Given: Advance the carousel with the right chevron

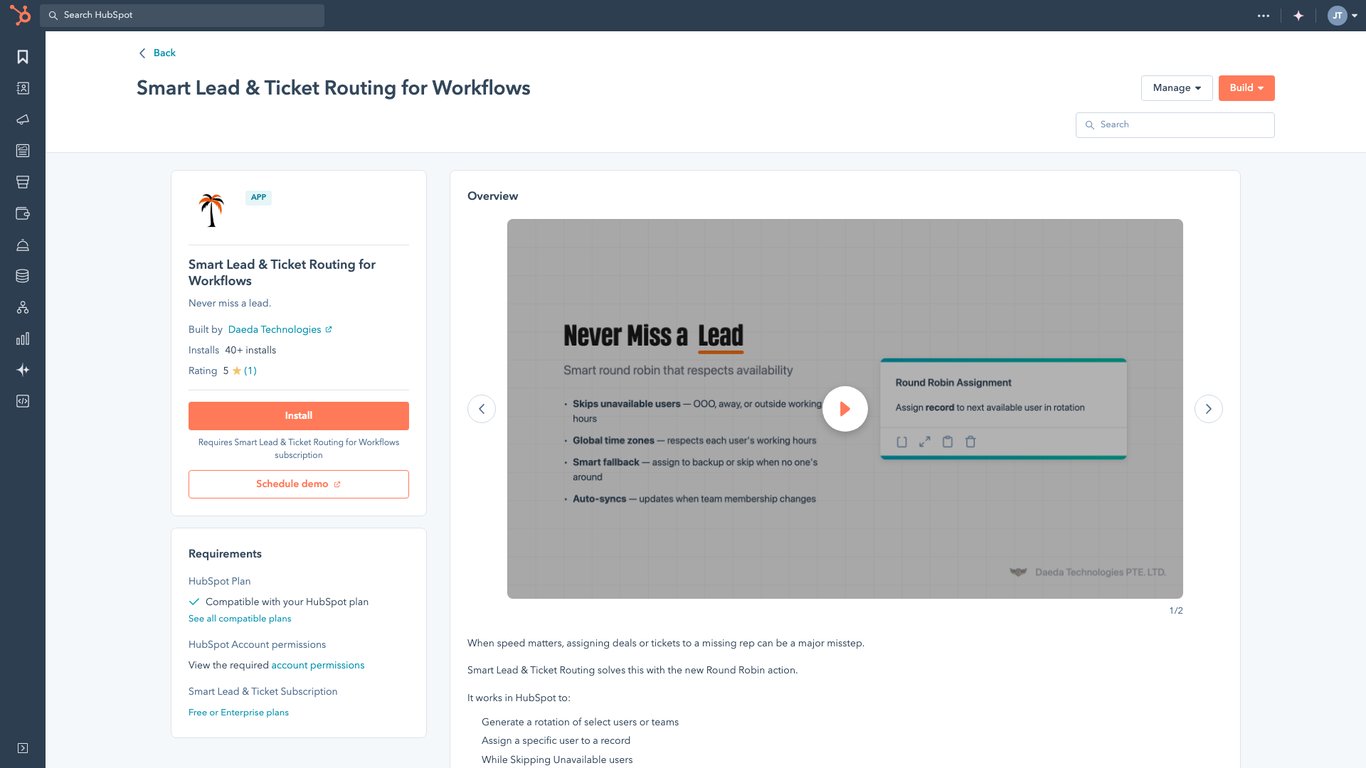Looking at the screenshot, I should tap(1208, 408).
